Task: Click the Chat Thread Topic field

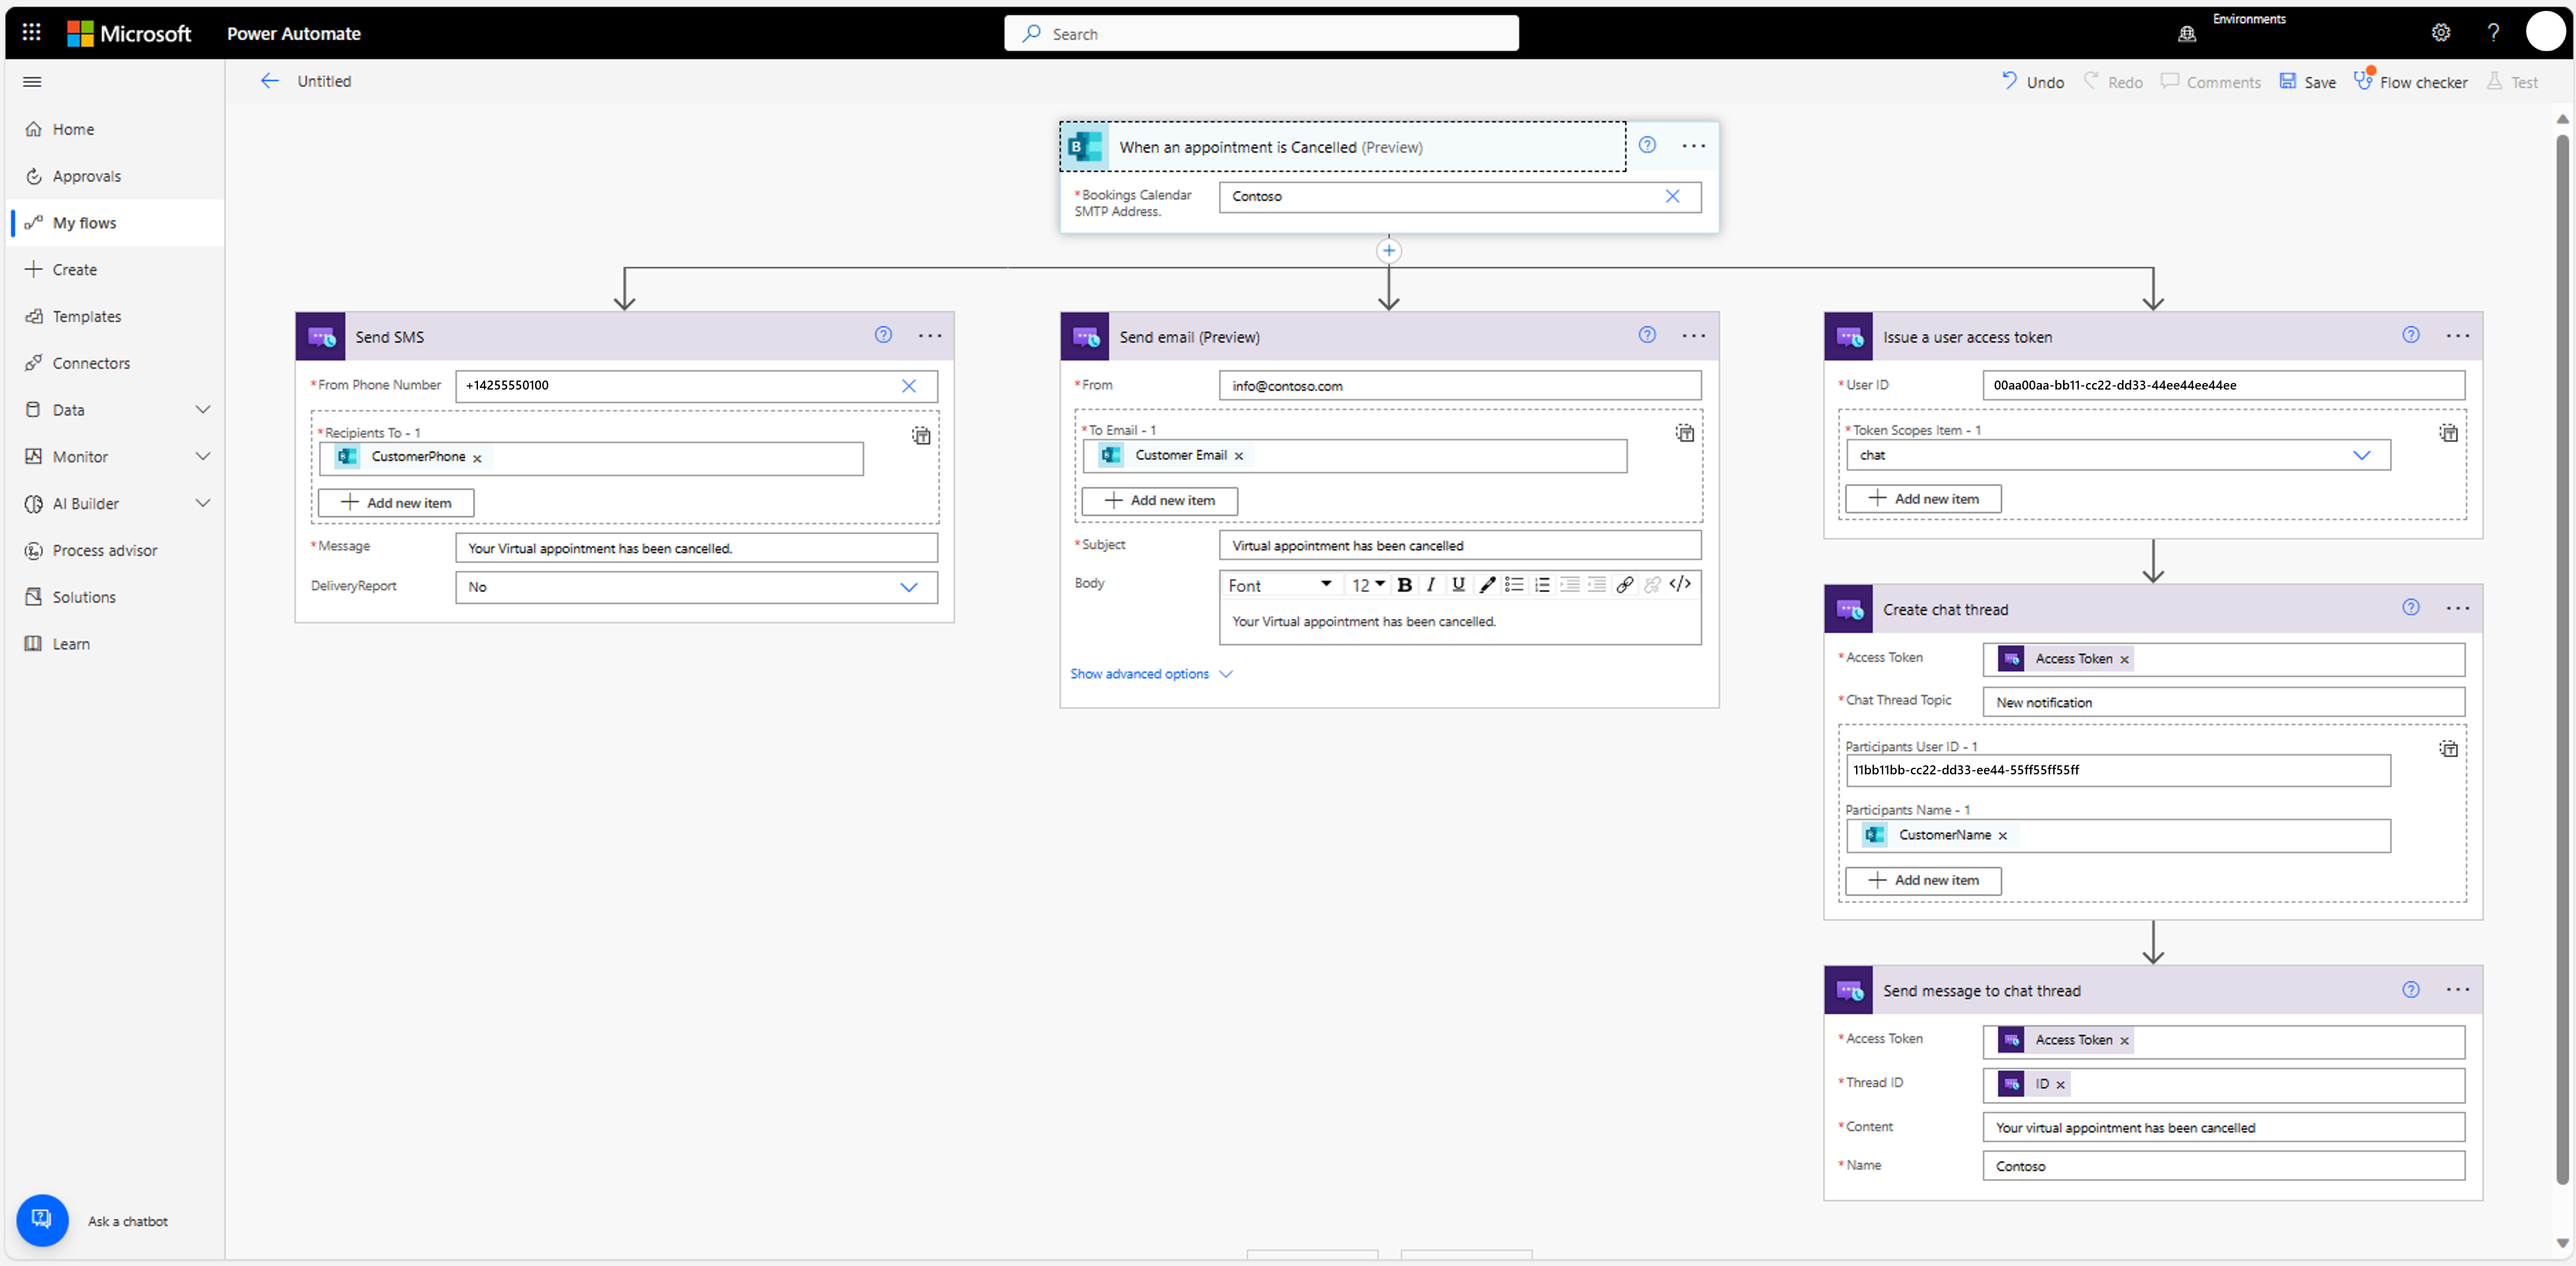Action: (x=2223, y=702)
